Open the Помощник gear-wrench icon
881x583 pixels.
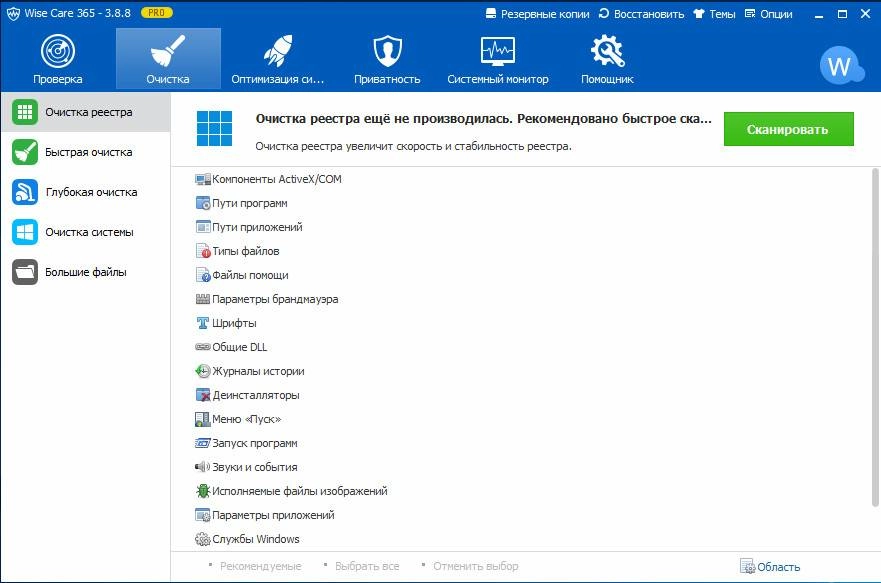pyautogui.click(x=607, y=51)
